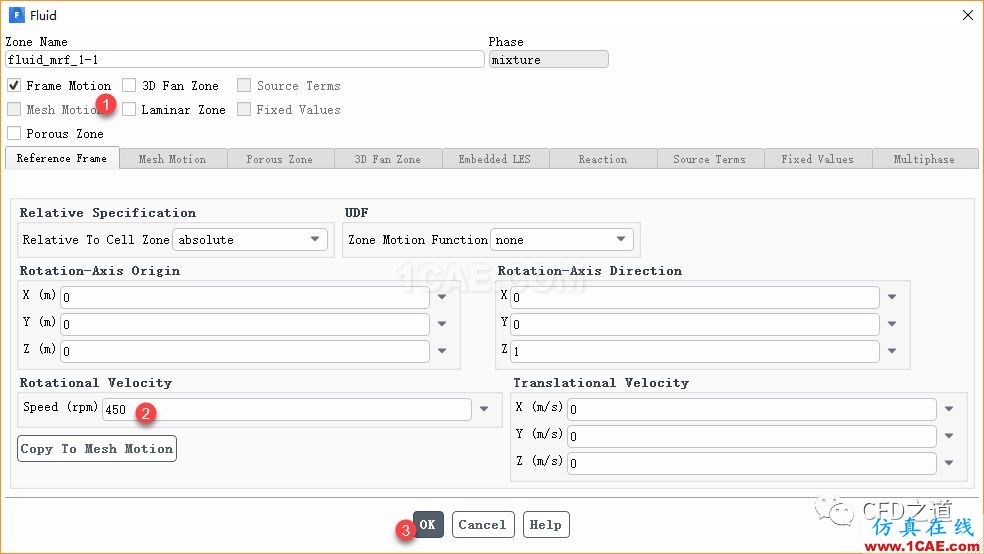Toggle the Source Terms checkbox

pos(244,85)
